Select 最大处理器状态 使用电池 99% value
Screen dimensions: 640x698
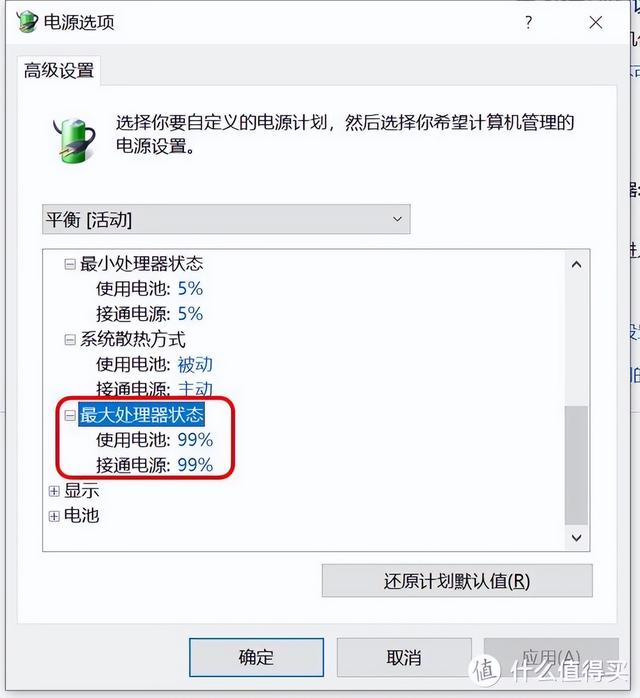tap(195, 440)
